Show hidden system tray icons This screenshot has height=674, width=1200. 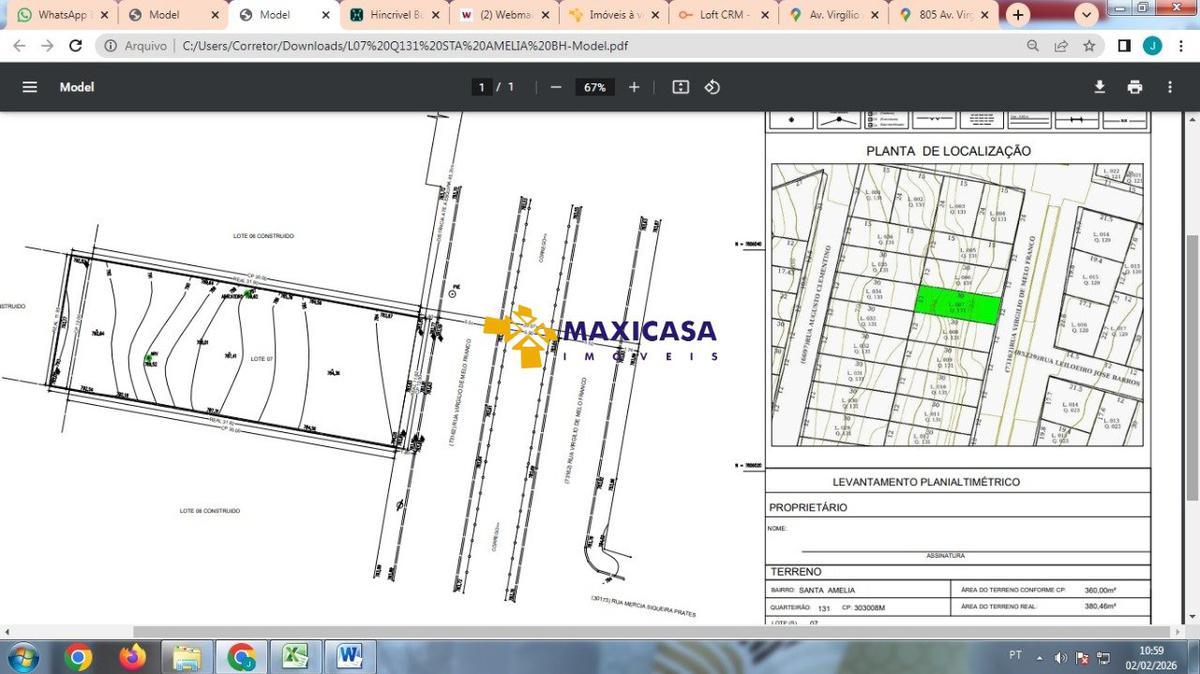[1039, 657]
